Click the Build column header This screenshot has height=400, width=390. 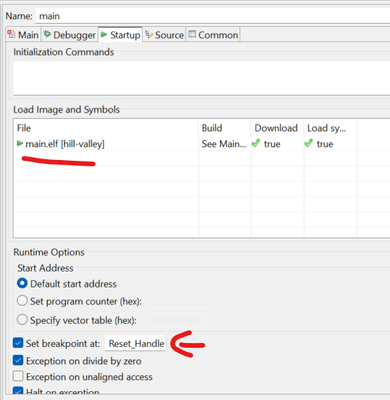225,128
